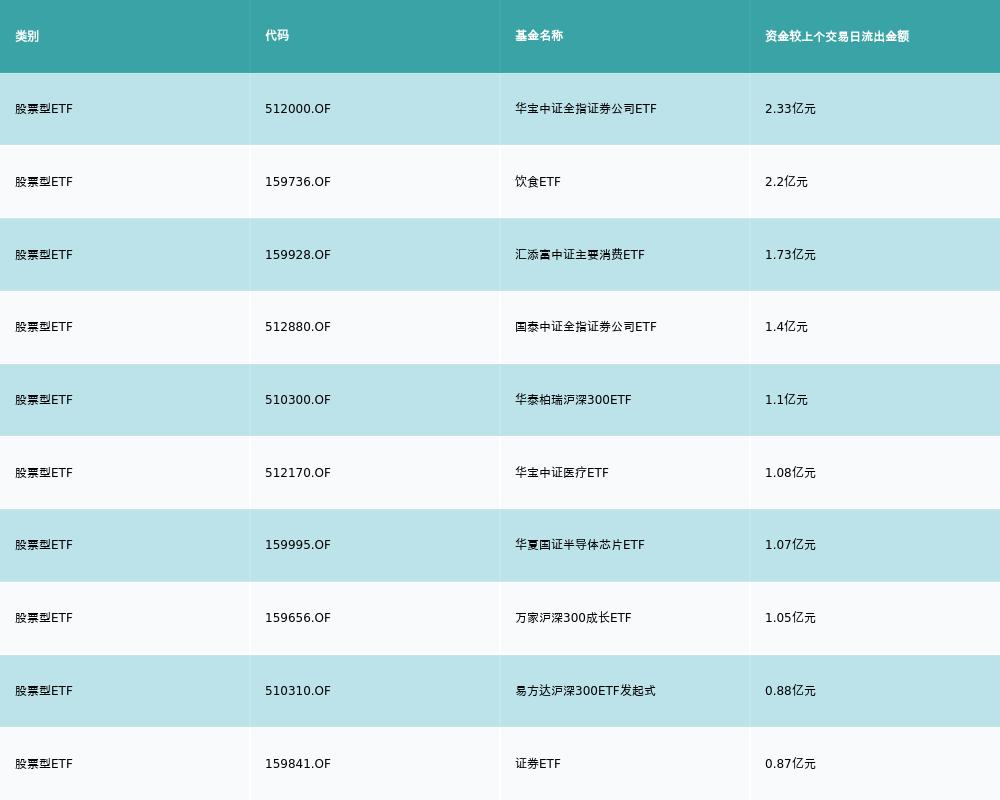
Task: Click fund code 159656.OF
Action: point(298,618)
